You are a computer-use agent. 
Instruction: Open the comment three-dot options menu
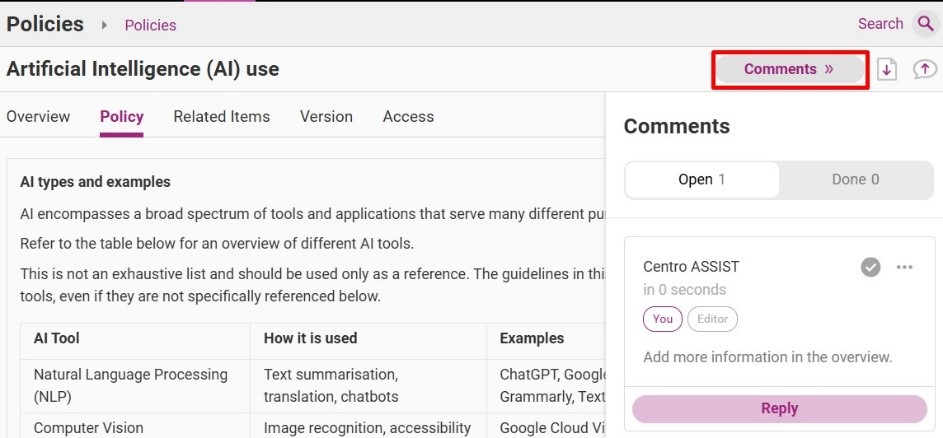pyautogui.click(x=905, y=267)
